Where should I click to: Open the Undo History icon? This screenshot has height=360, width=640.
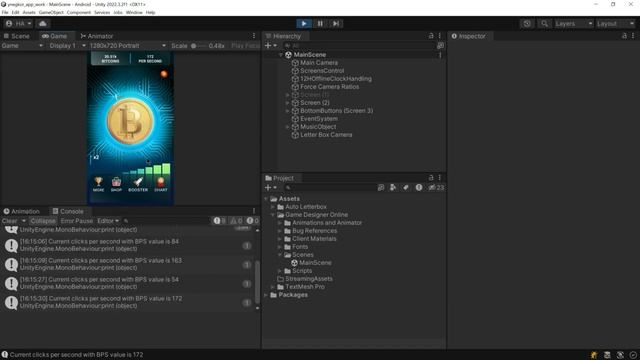(527, 24)
